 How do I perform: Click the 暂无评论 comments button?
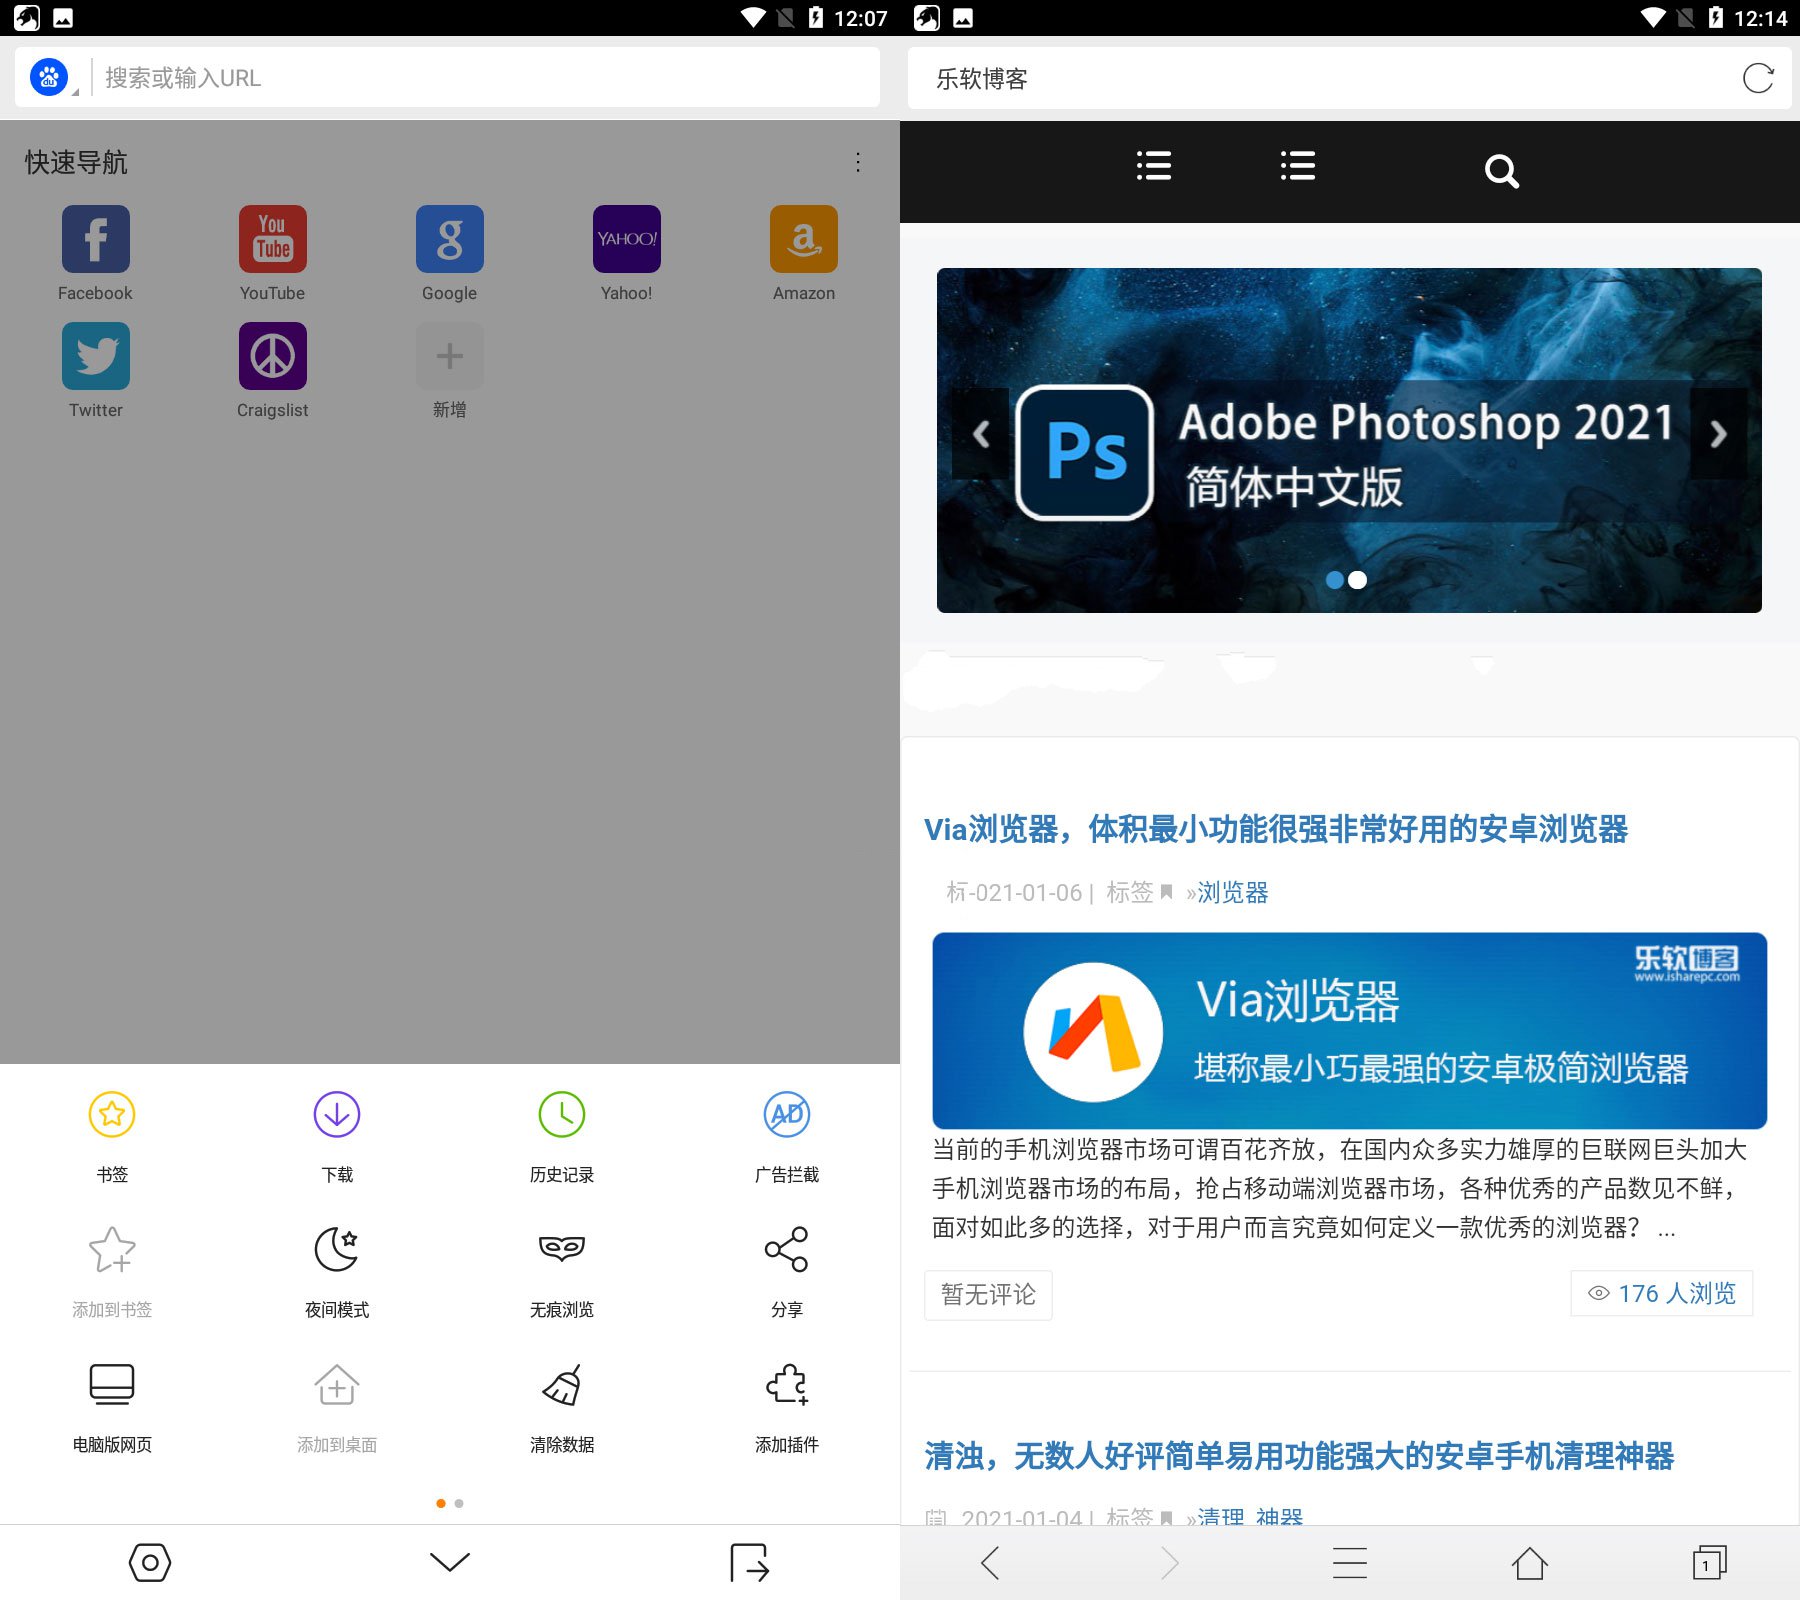[x=988, y=1294]
